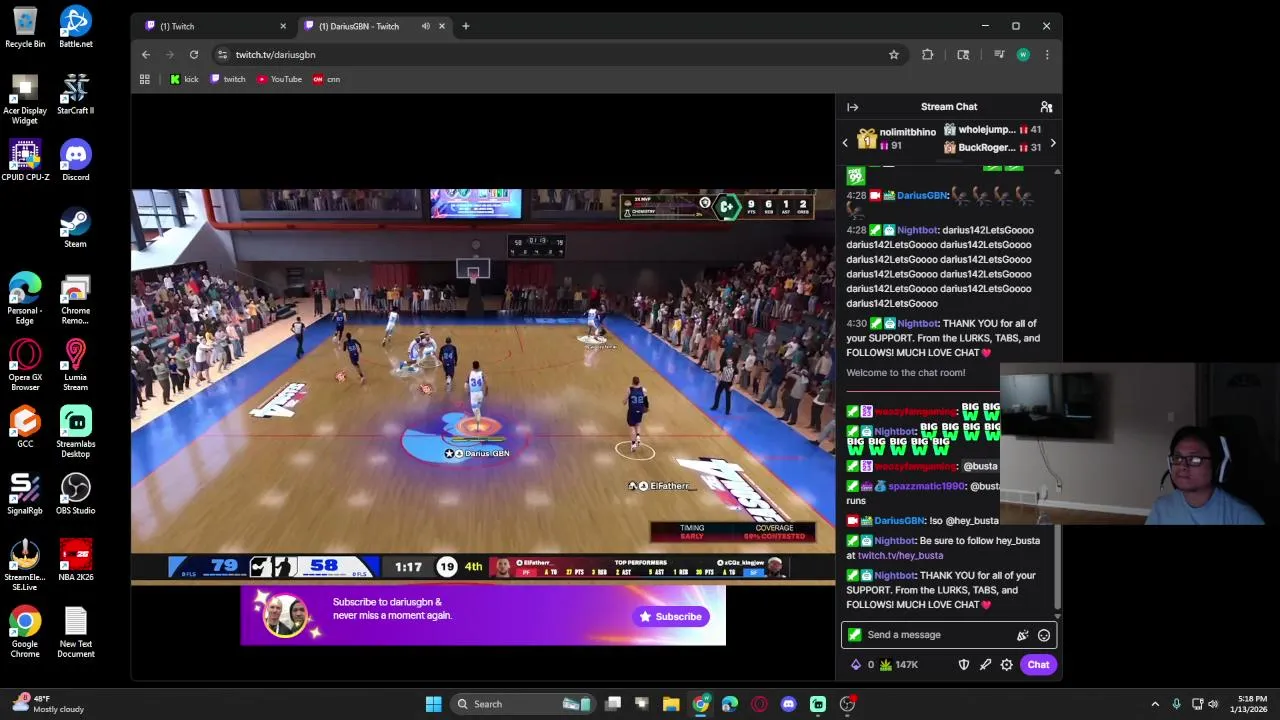Open the Acer Display Widget shortcut
This screenshot has width=1280, height=720.
[x=25, y=99]
